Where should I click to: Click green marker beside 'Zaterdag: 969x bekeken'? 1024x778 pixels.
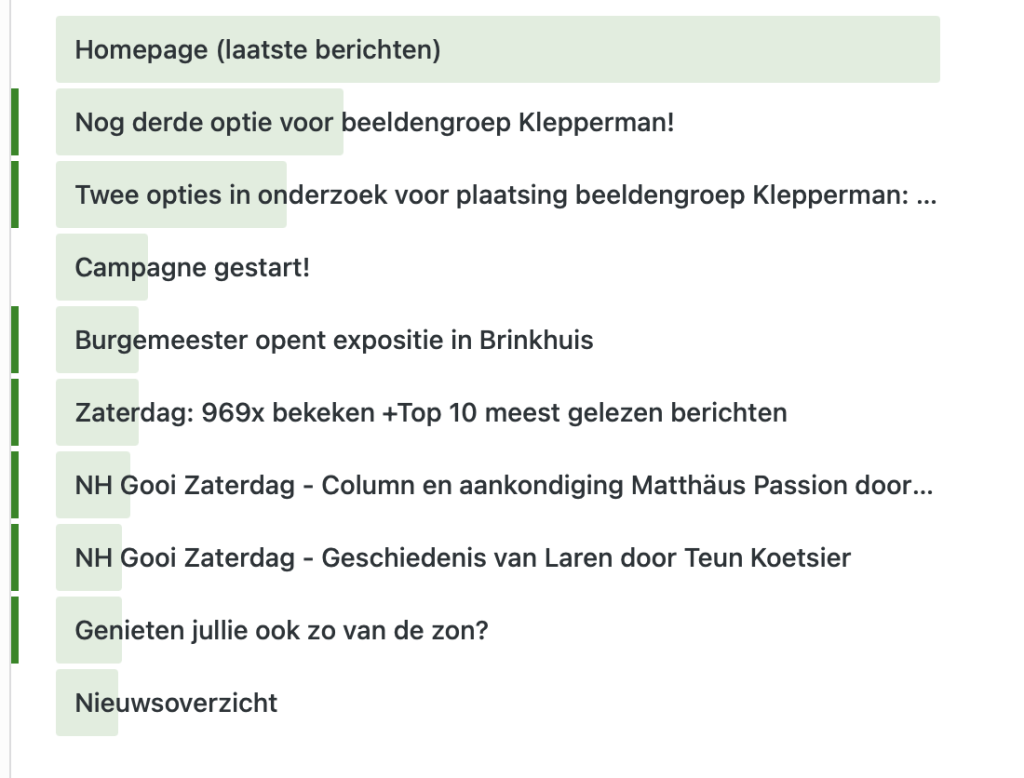[x=15, y=412]
